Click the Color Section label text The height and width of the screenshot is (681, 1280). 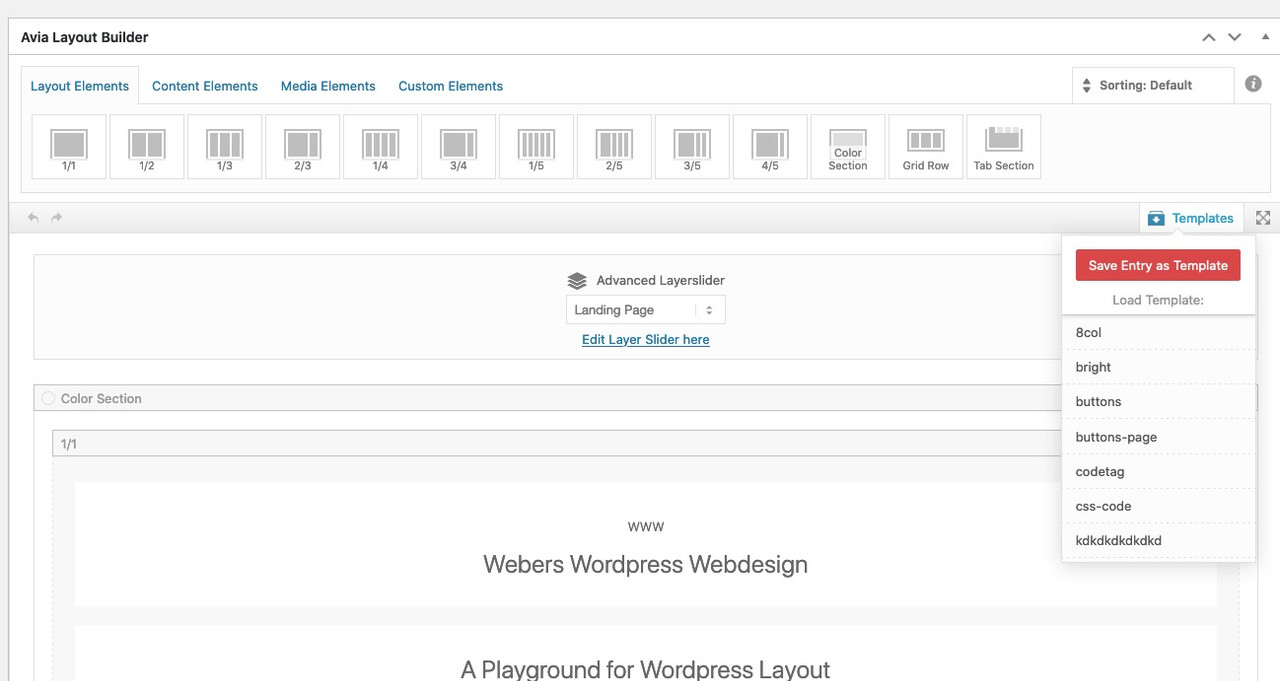[x=101, y=398]
